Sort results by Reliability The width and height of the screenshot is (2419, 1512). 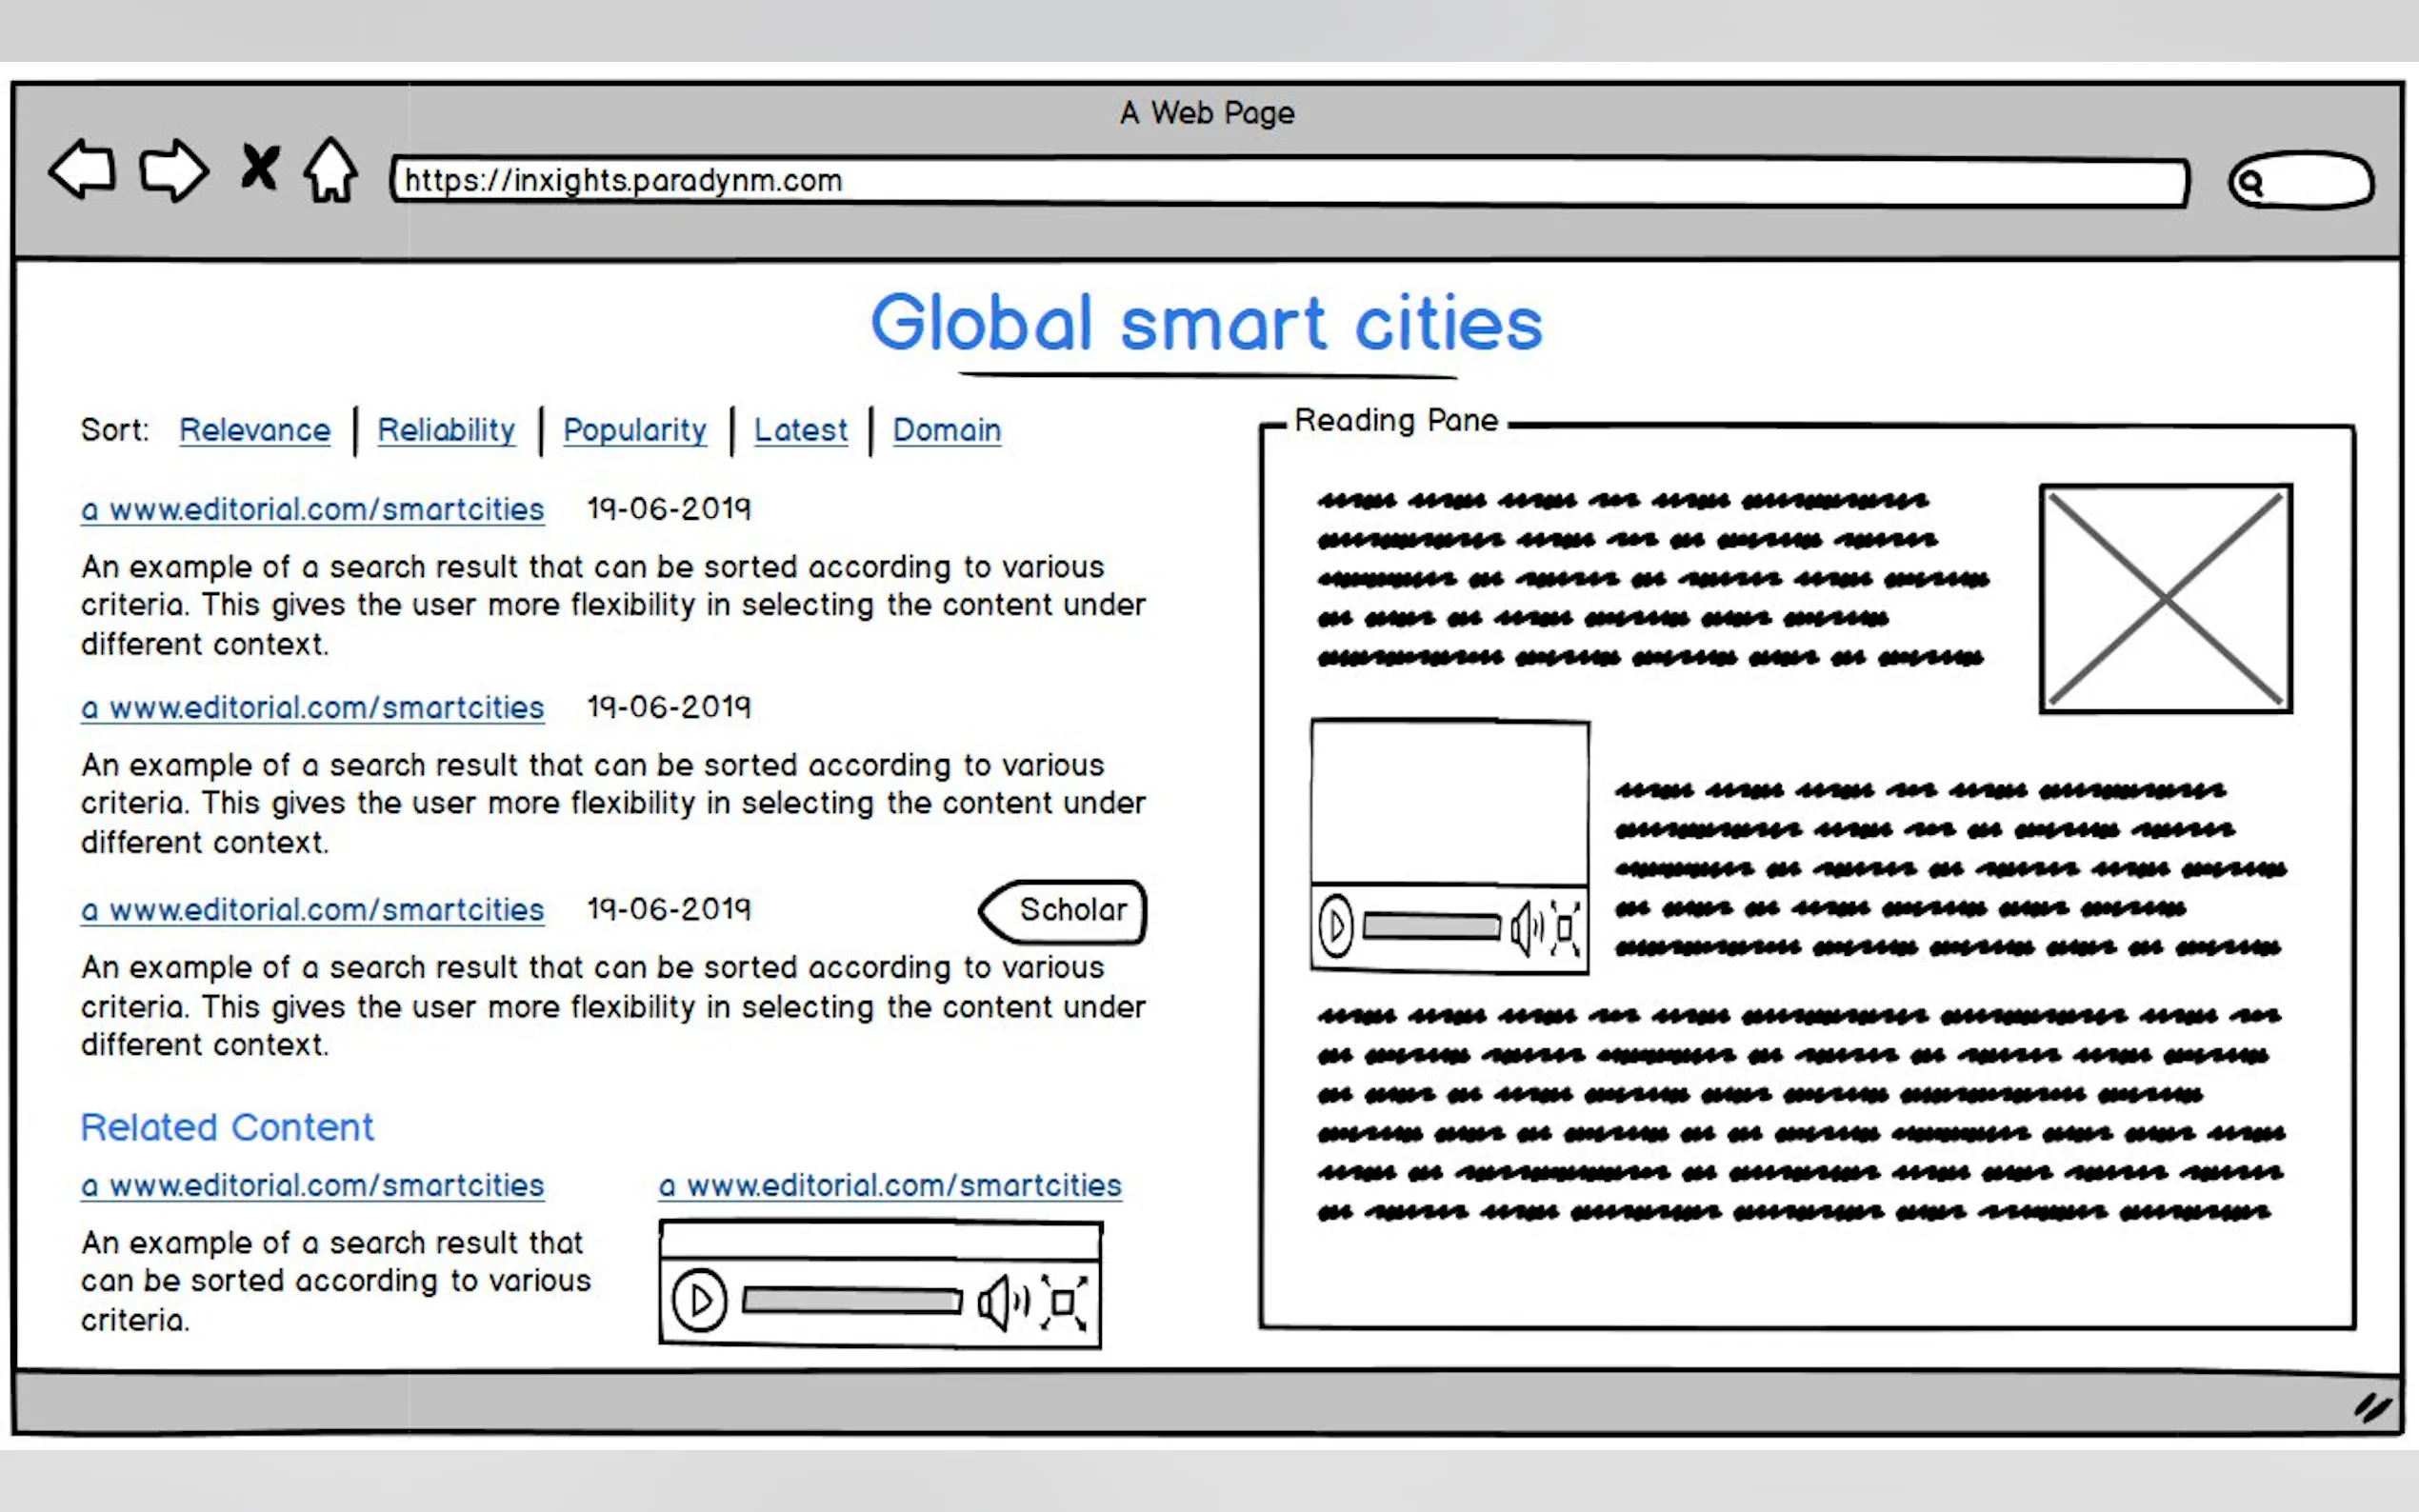point(446,430)
